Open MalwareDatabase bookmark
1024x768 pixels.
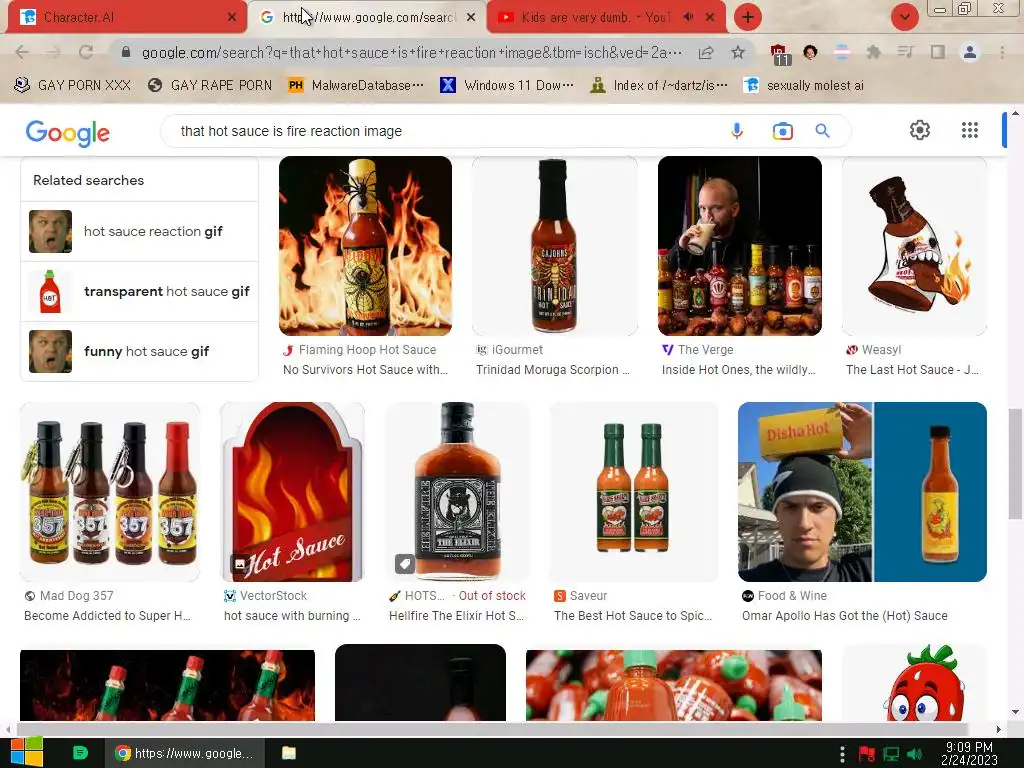coord(356,86)
